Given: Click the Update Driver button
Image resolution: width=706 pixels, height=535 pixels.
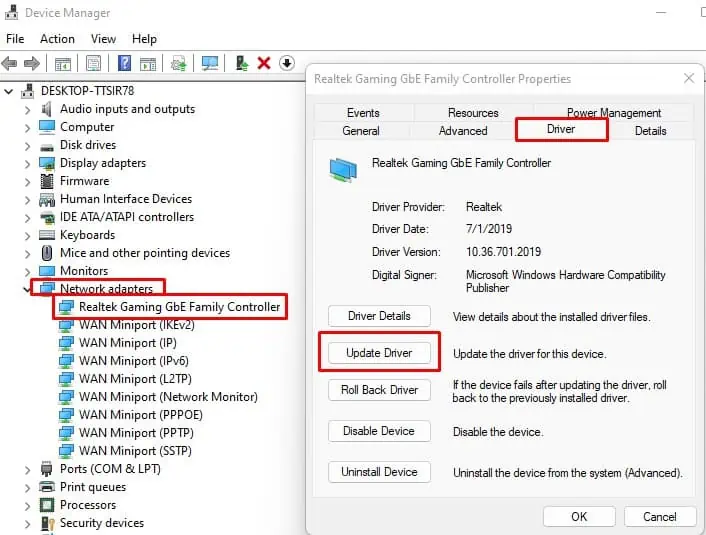Looking at the screenshot, I should (x=379, y=353).
